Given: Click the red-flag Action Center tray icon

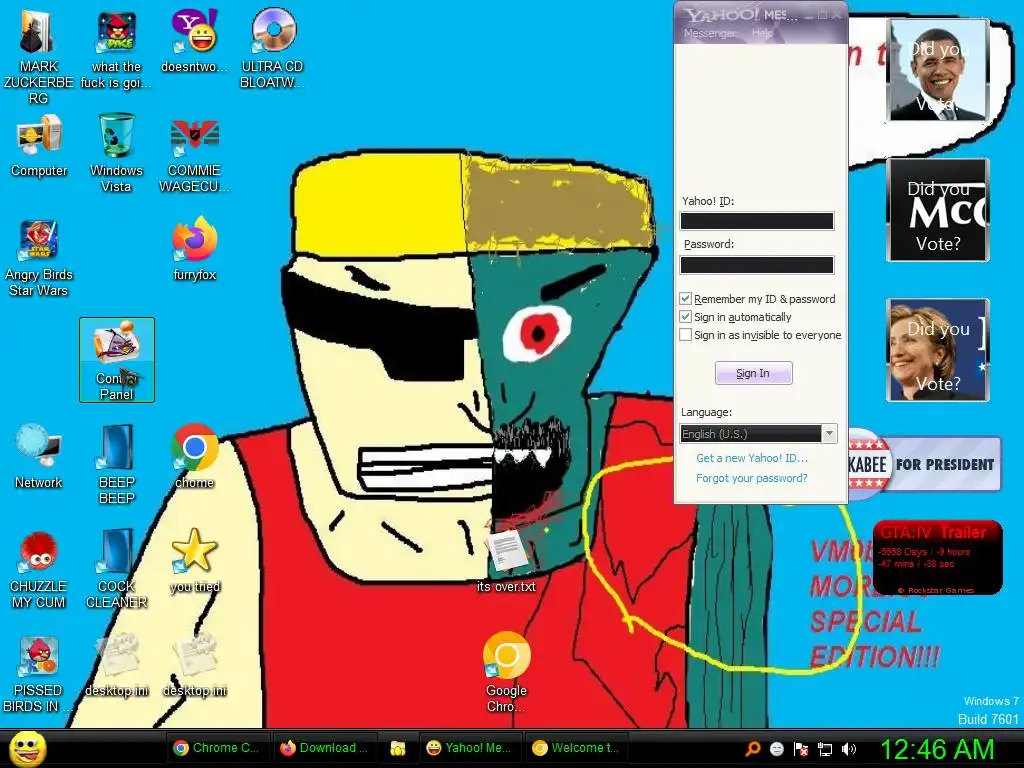Looking at the screenshot, I should (801, 749).
